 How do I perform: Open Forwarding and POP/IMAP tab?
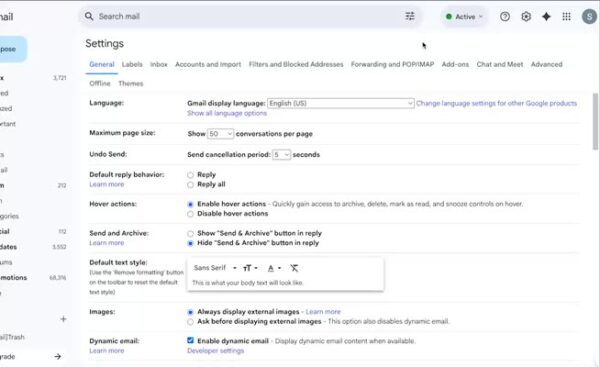[393, 64]
